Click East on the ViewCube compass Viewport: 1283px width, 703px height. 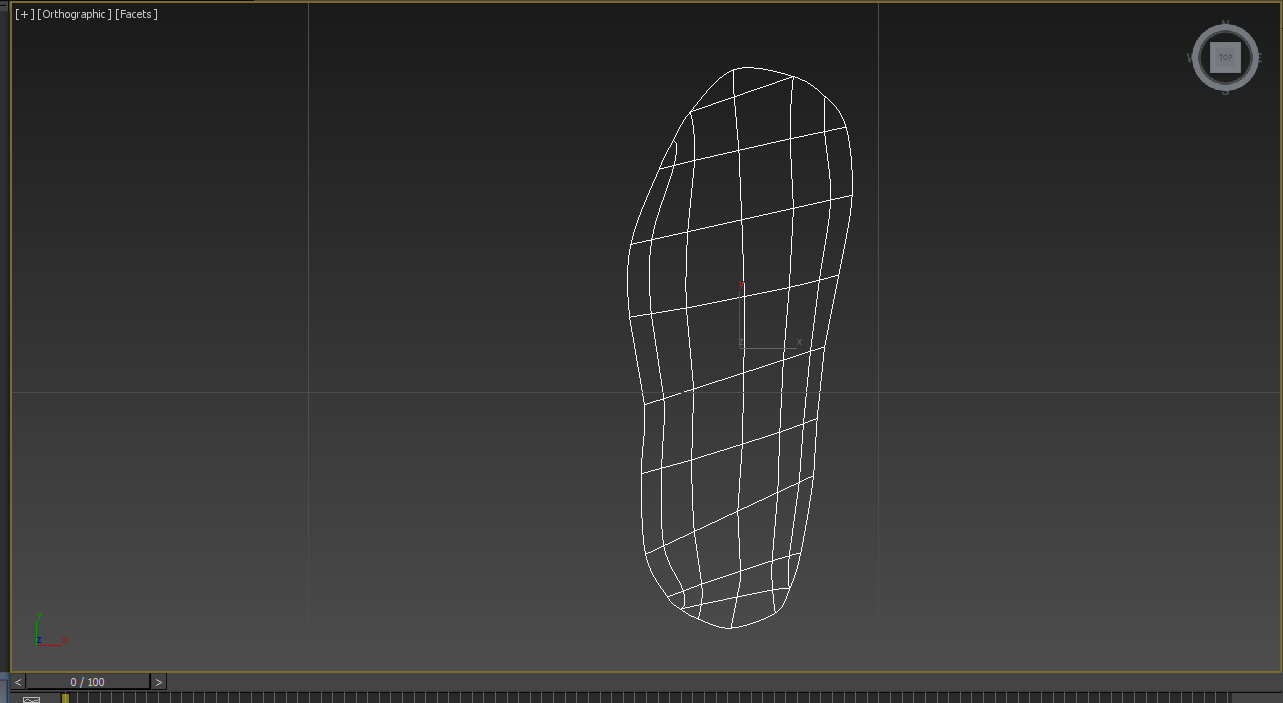(1260, 57)
